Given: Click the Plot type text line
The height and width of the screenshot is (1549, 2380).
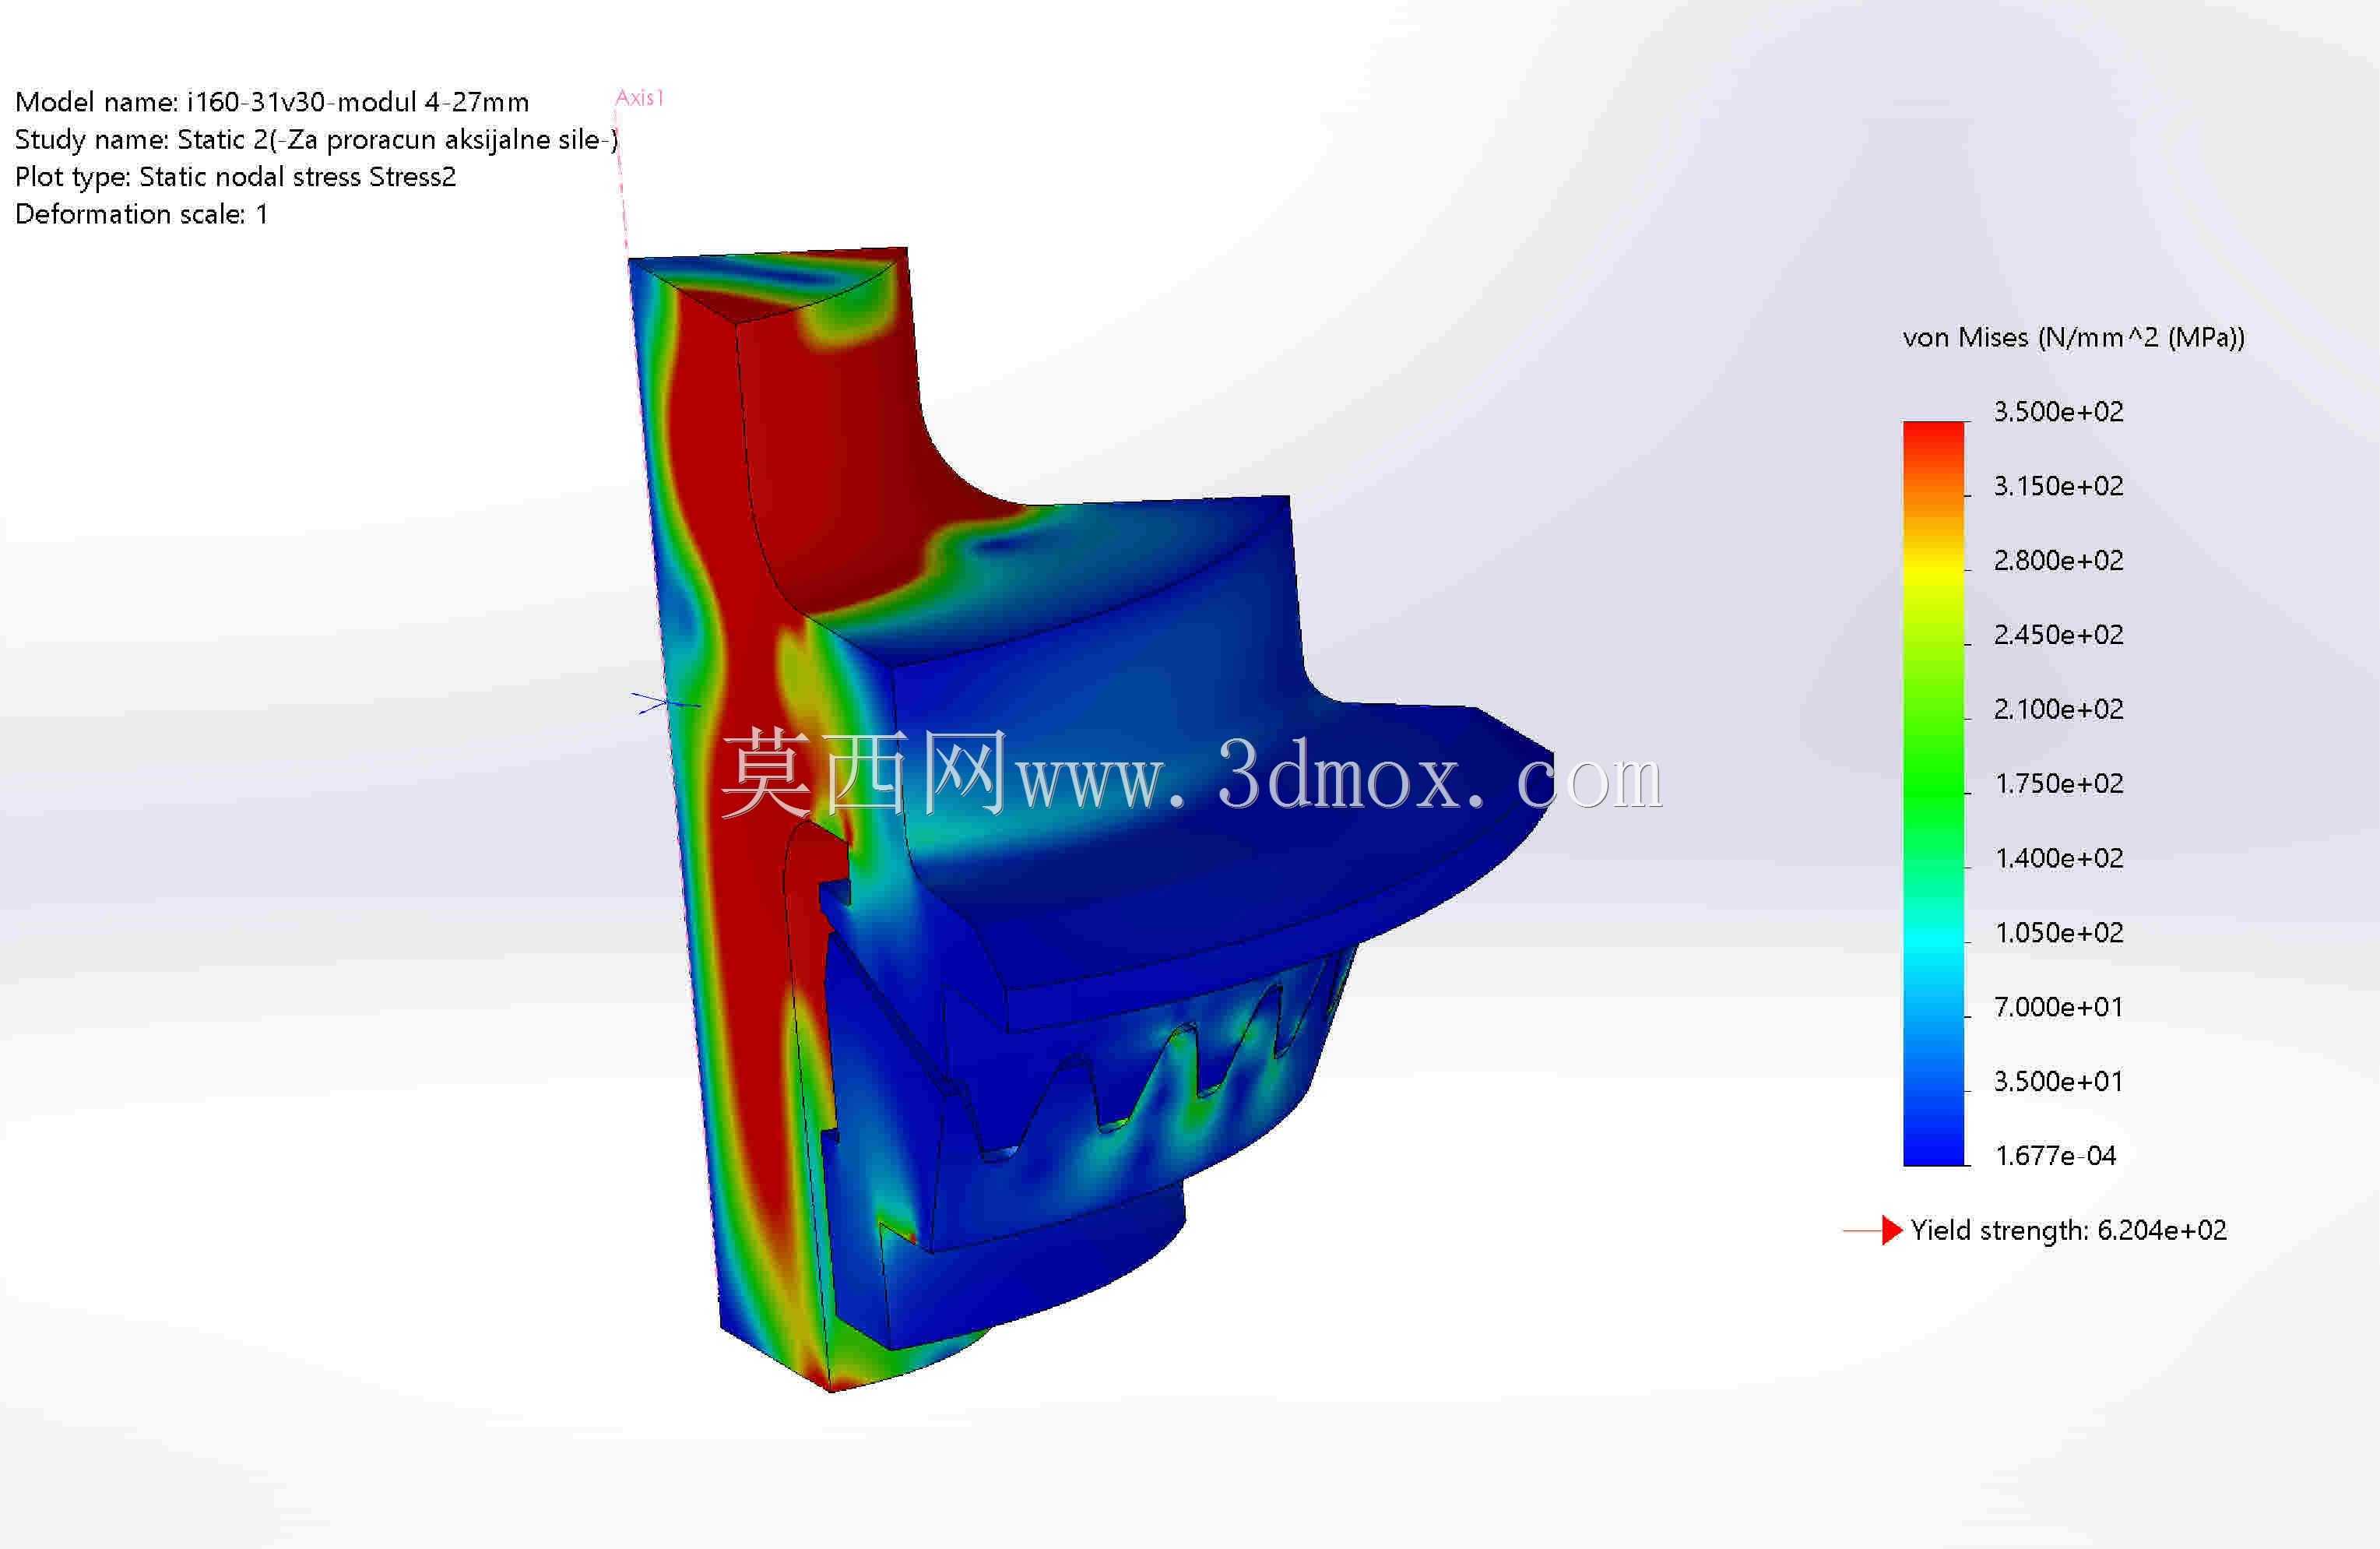Looking at the screenshot, I should click(x=235, y=177).
